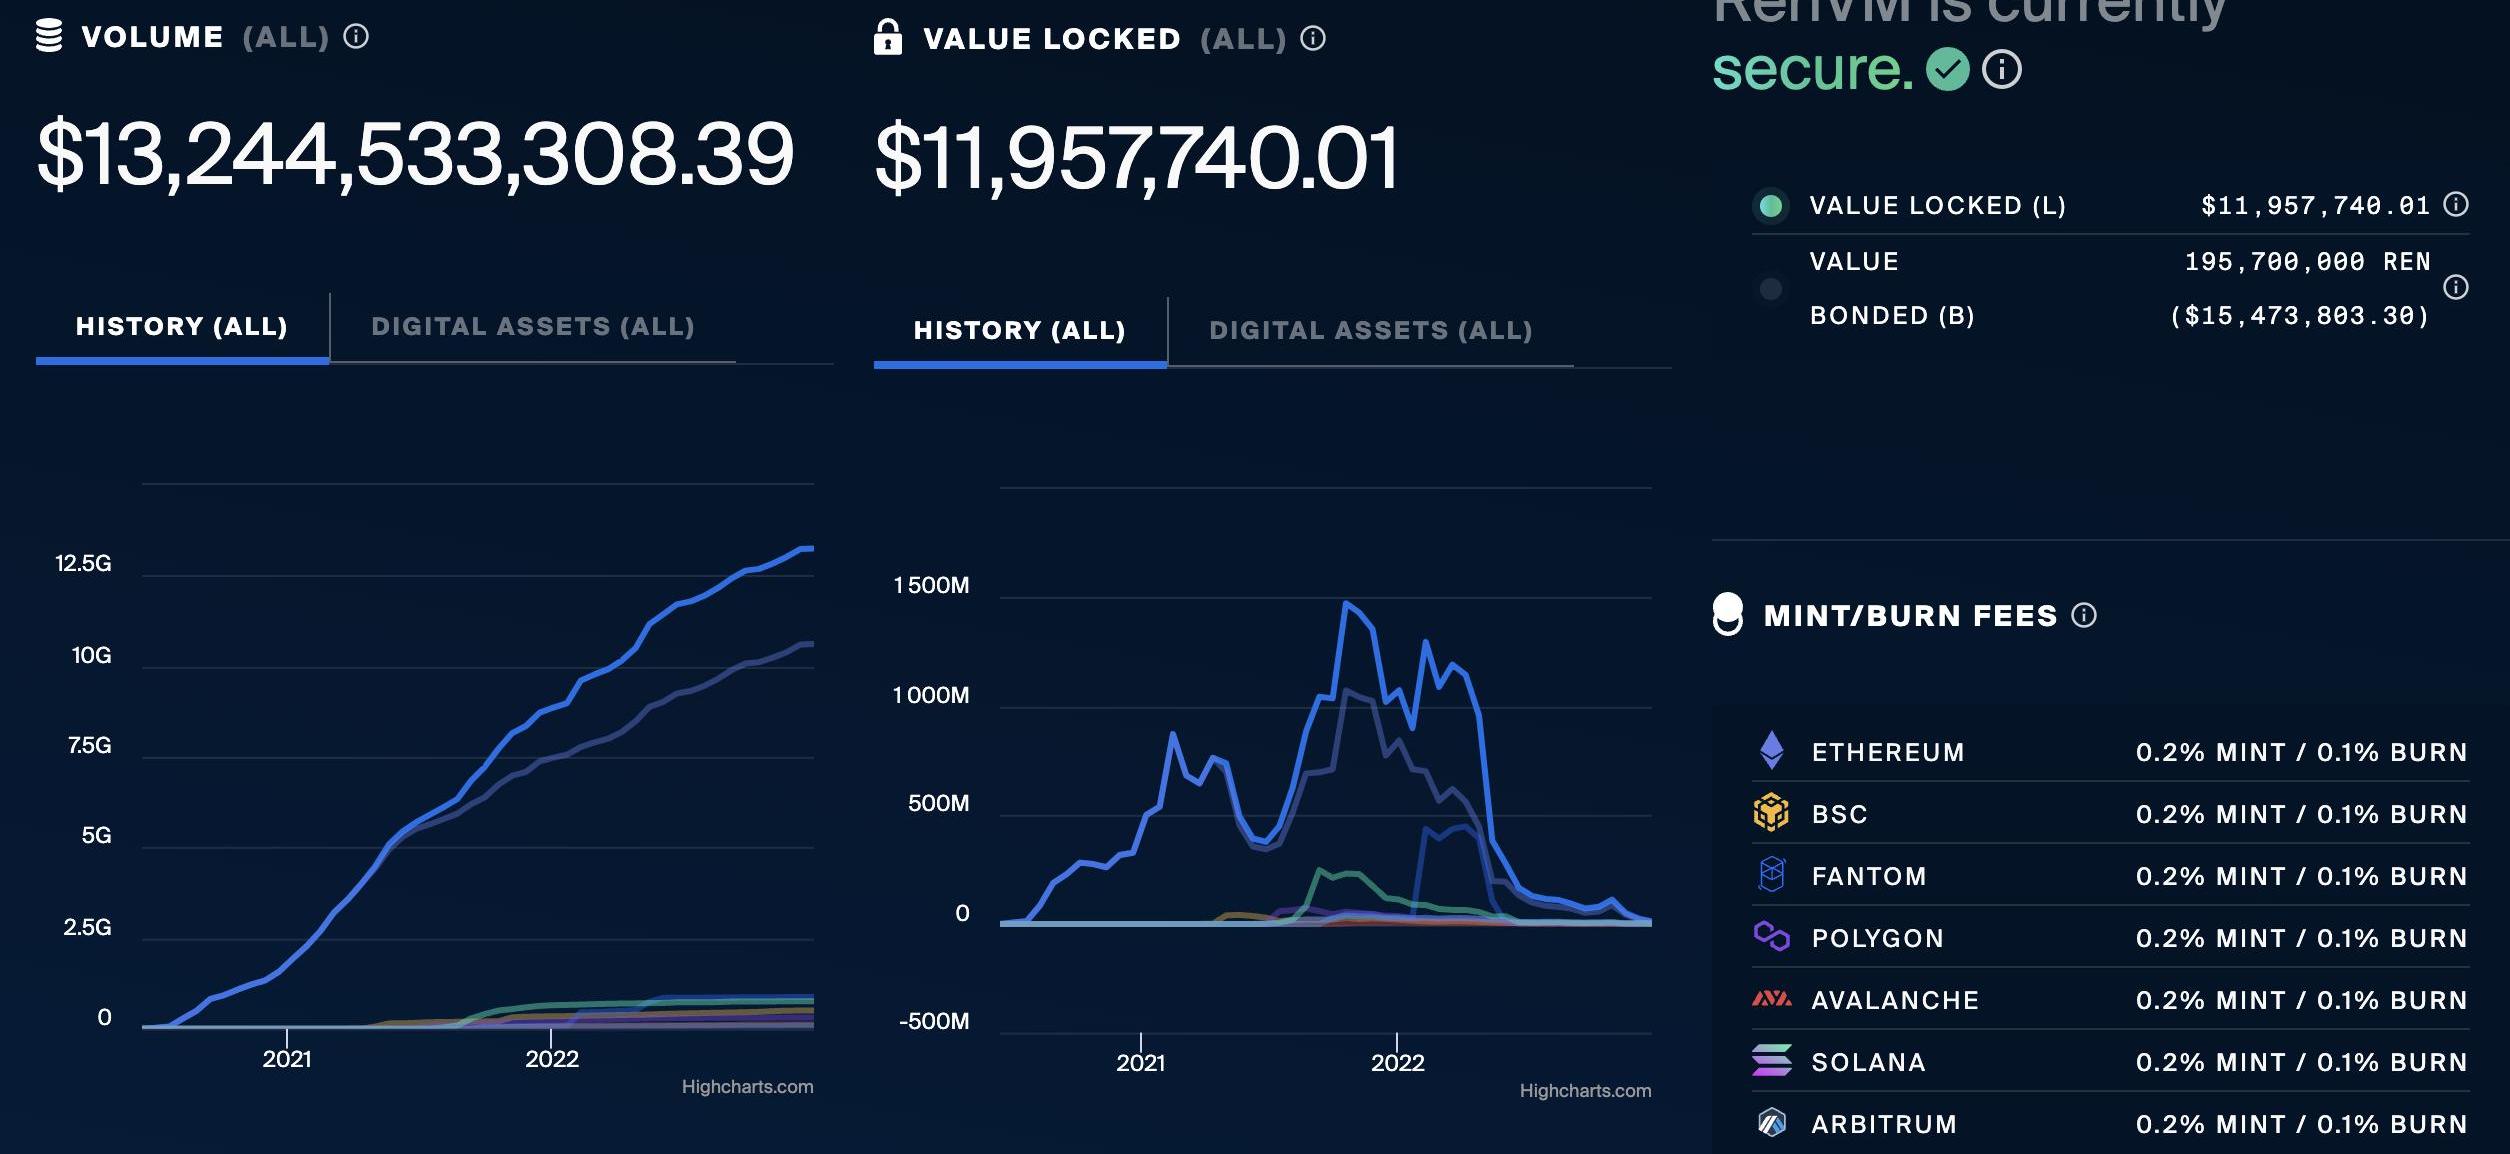The width and height of the screenshot is (2510, 1154).
Task: Select Volume HISTORY (ALL) tab
Action: pos(182,327)
